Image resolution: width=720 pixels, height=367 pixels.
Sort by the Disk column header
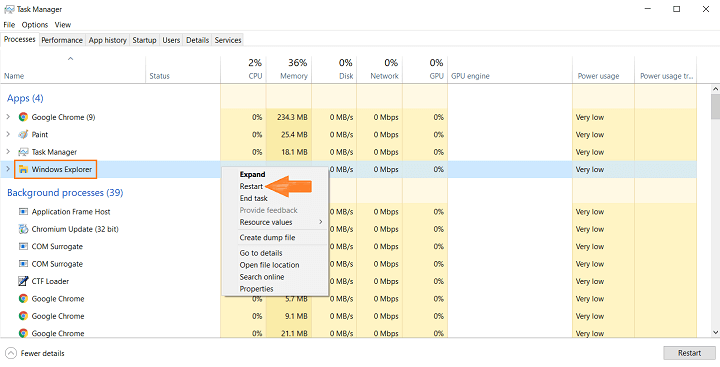tap(334, 70)
